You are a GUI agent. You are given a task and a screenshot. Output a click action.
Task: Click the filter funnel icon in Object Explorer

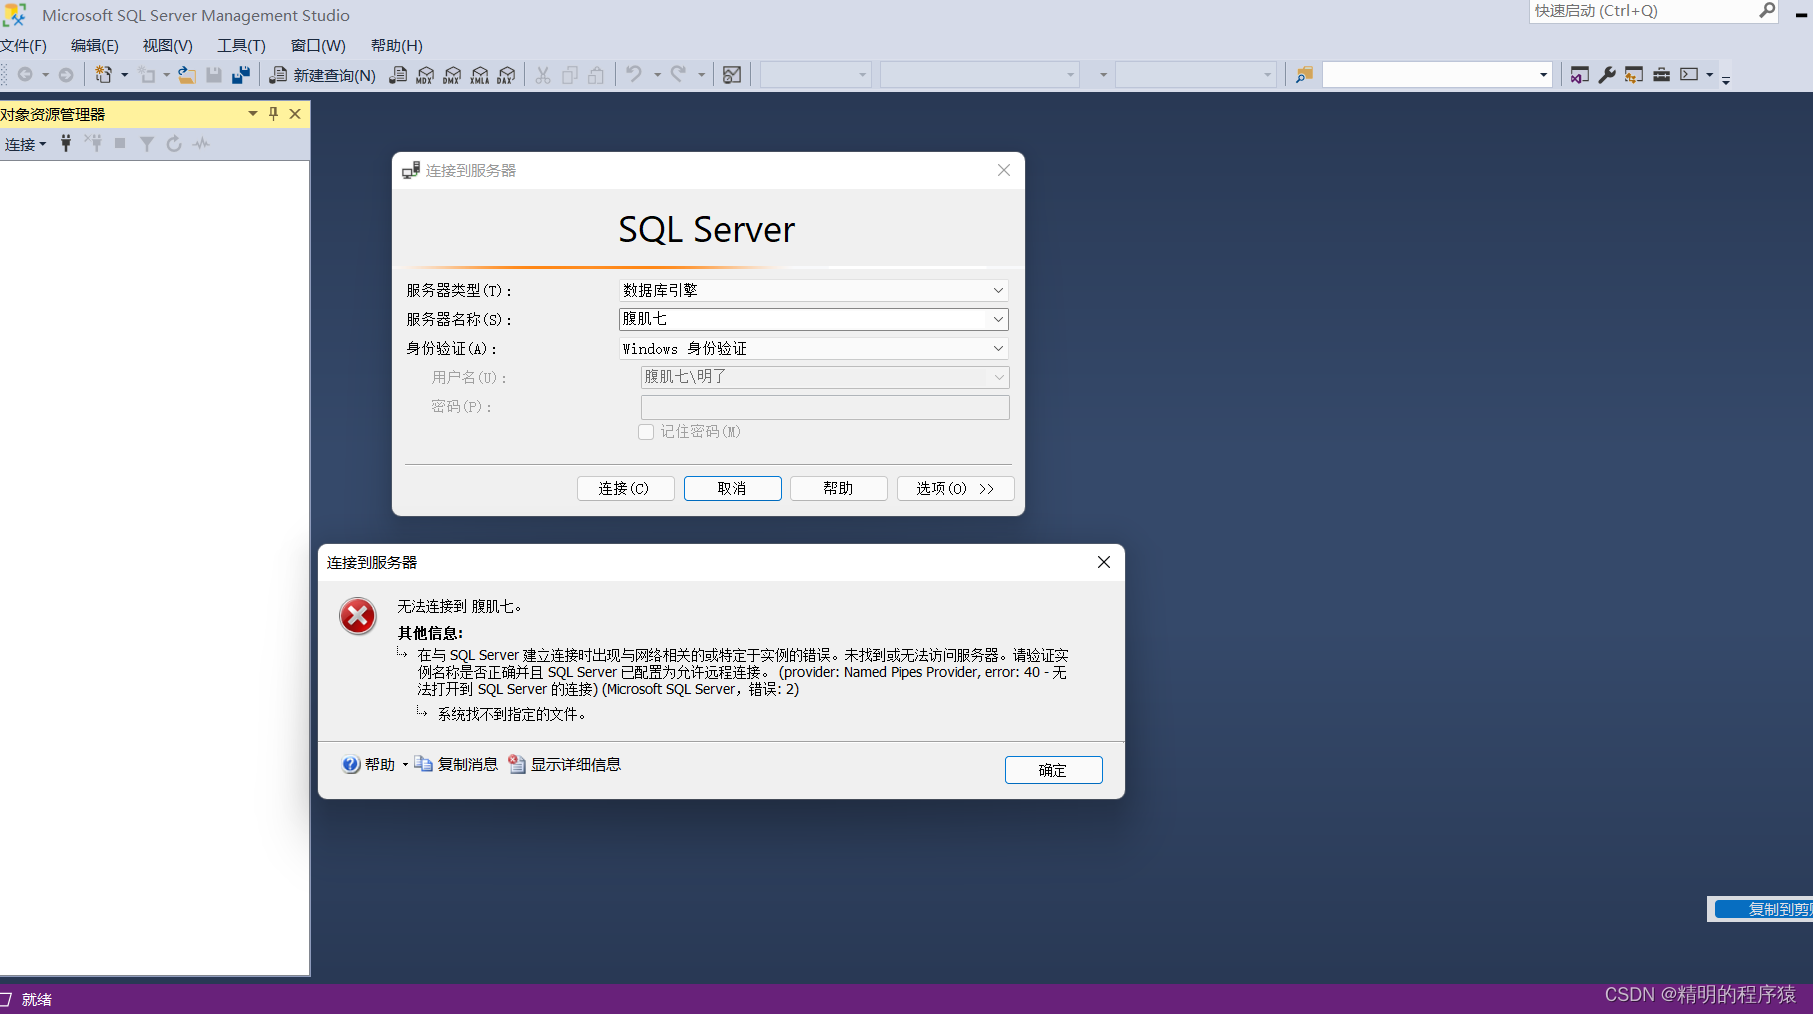(147, 144)
